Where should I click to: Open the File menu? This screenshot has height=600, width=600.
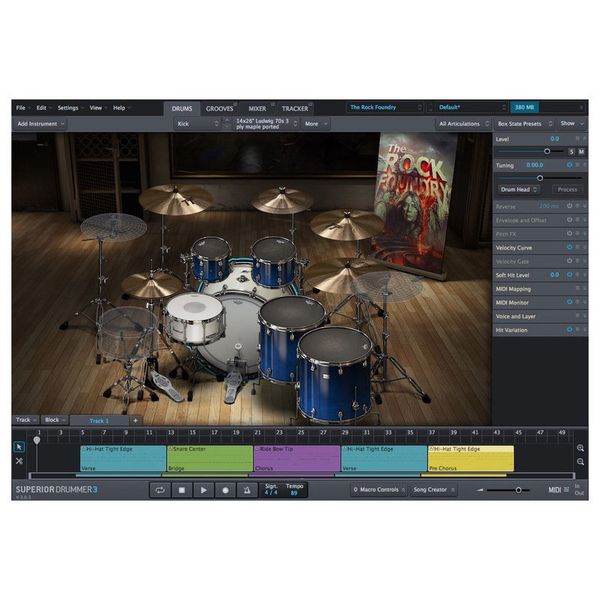(x=23, y=108)
